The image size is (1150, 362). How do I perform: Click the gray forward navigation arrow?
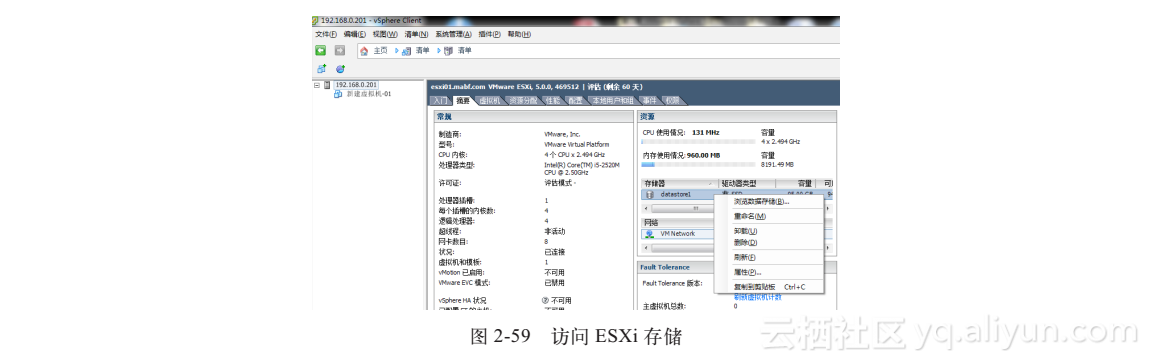340,51
